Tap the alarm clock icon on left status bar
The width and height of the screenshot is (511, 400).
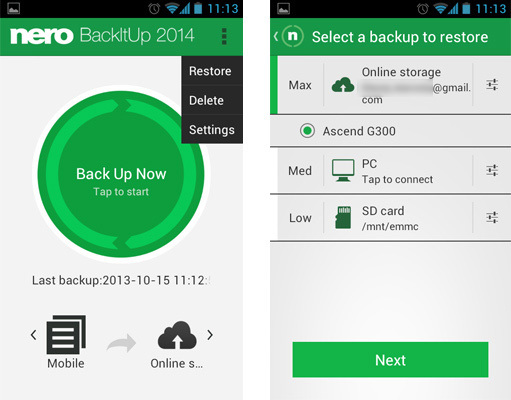tap(154, 8)
